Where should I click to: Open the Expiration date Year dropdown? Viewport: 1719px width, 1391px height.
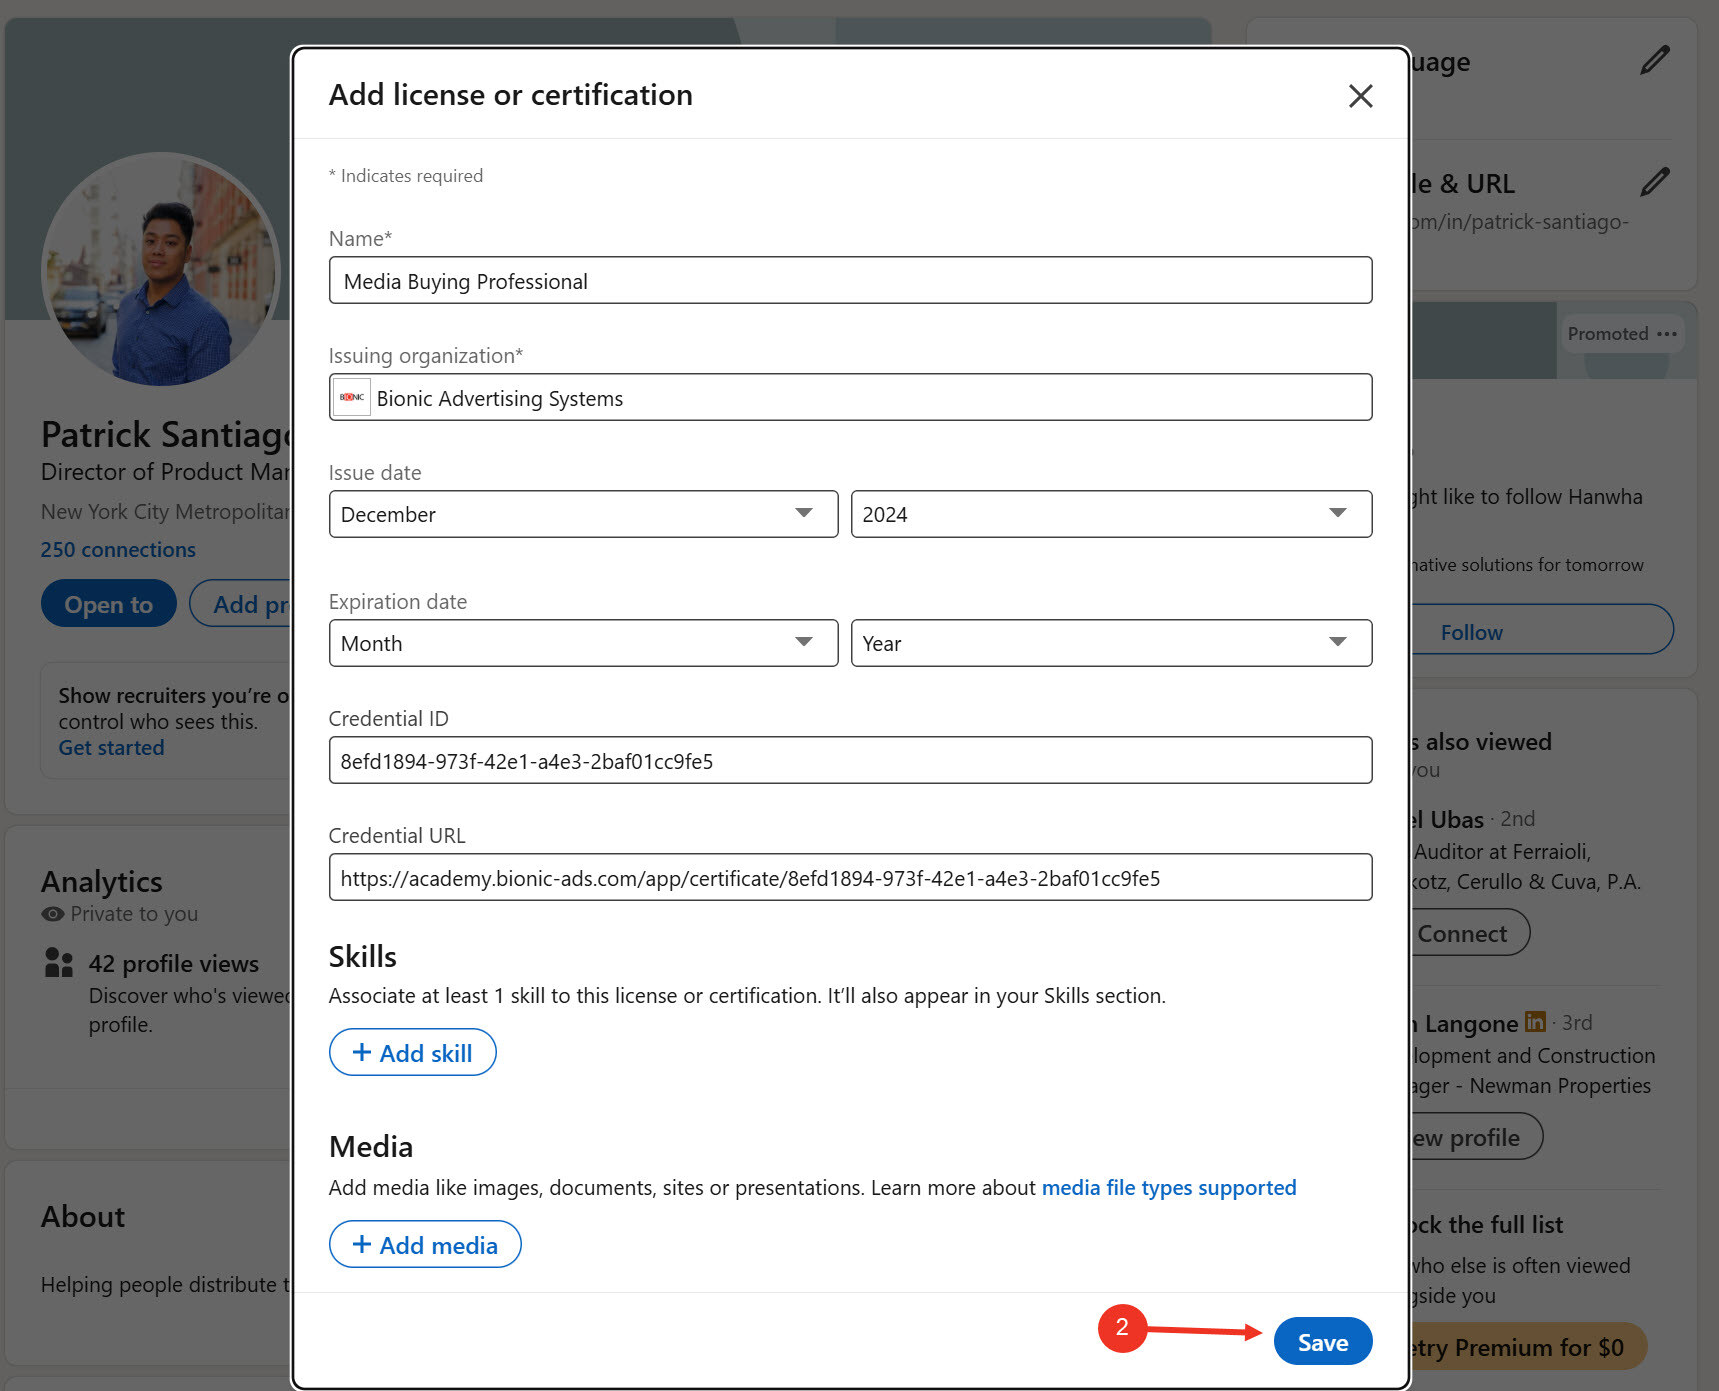tap(1111, 643)
